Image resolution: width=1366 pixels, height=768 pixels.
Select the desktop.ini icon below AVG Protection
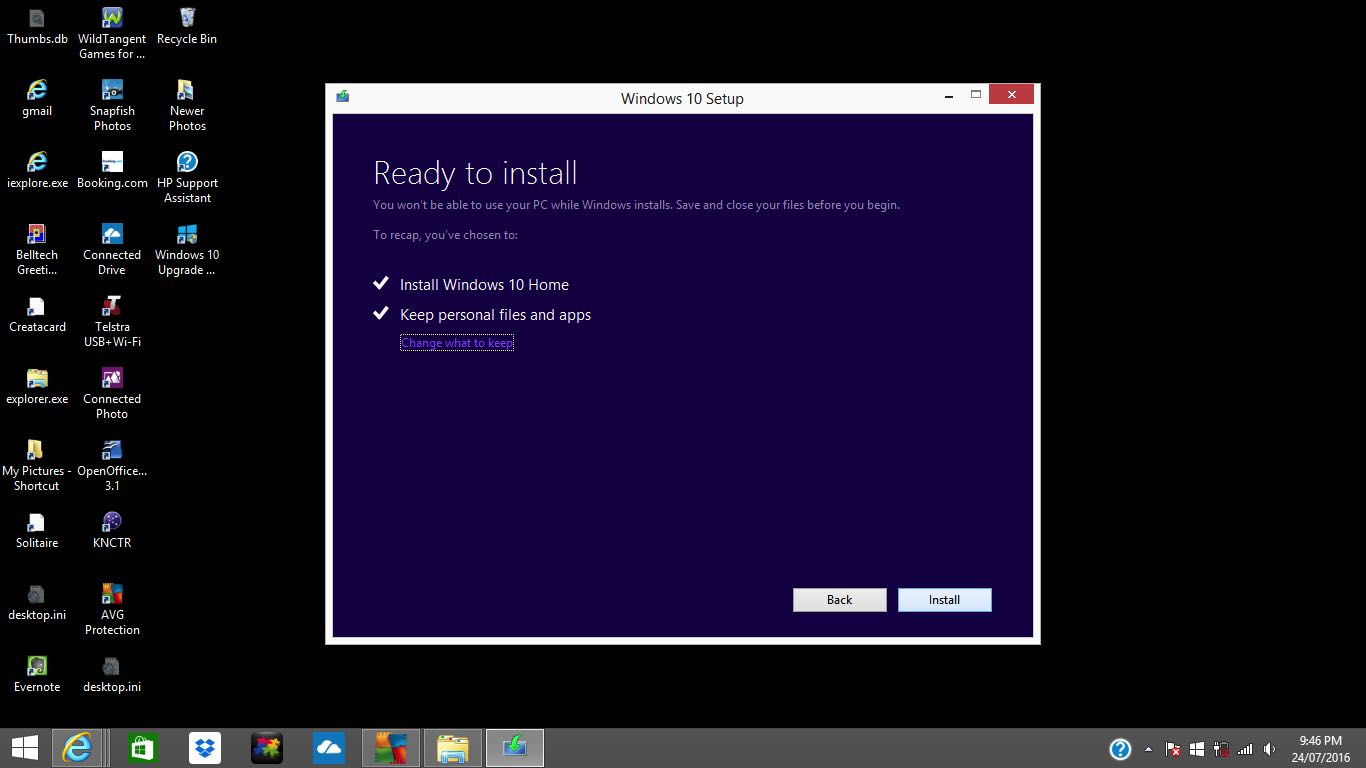coord(112,675)
